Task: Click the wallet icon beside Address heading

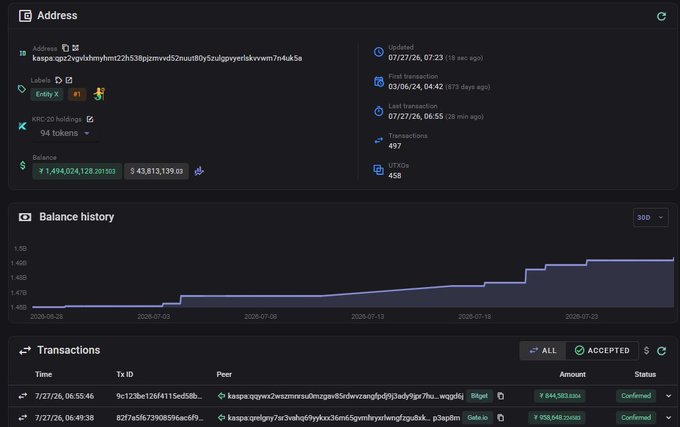Action: [25, 16]
